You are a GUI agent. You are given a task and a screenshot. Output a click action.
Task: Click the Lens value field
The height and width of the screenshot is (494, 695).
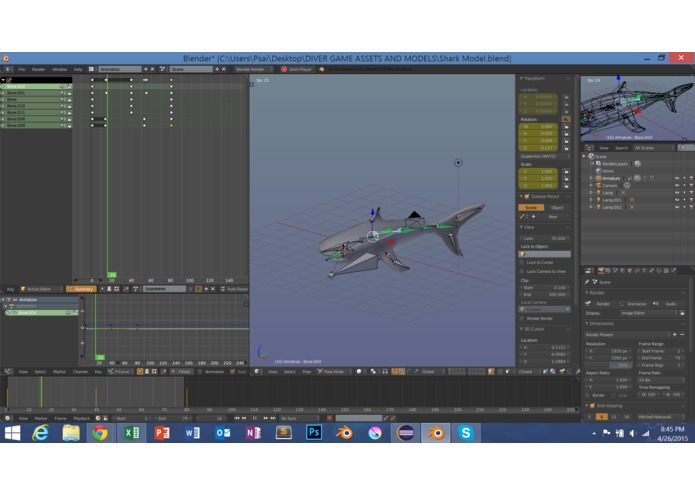click(x=545, y=238)
